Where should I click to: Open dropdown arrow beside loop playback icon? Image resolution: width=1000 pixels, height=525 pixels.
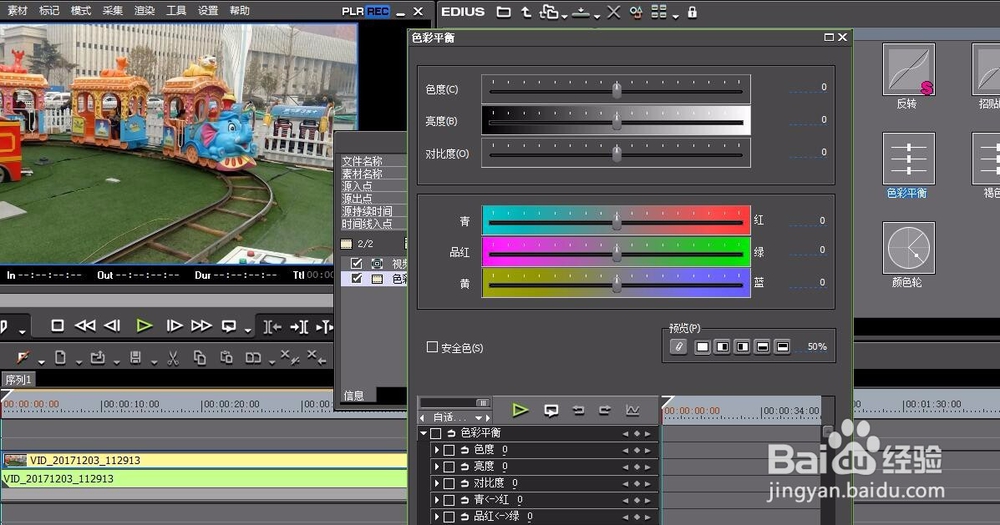[247, 330]
